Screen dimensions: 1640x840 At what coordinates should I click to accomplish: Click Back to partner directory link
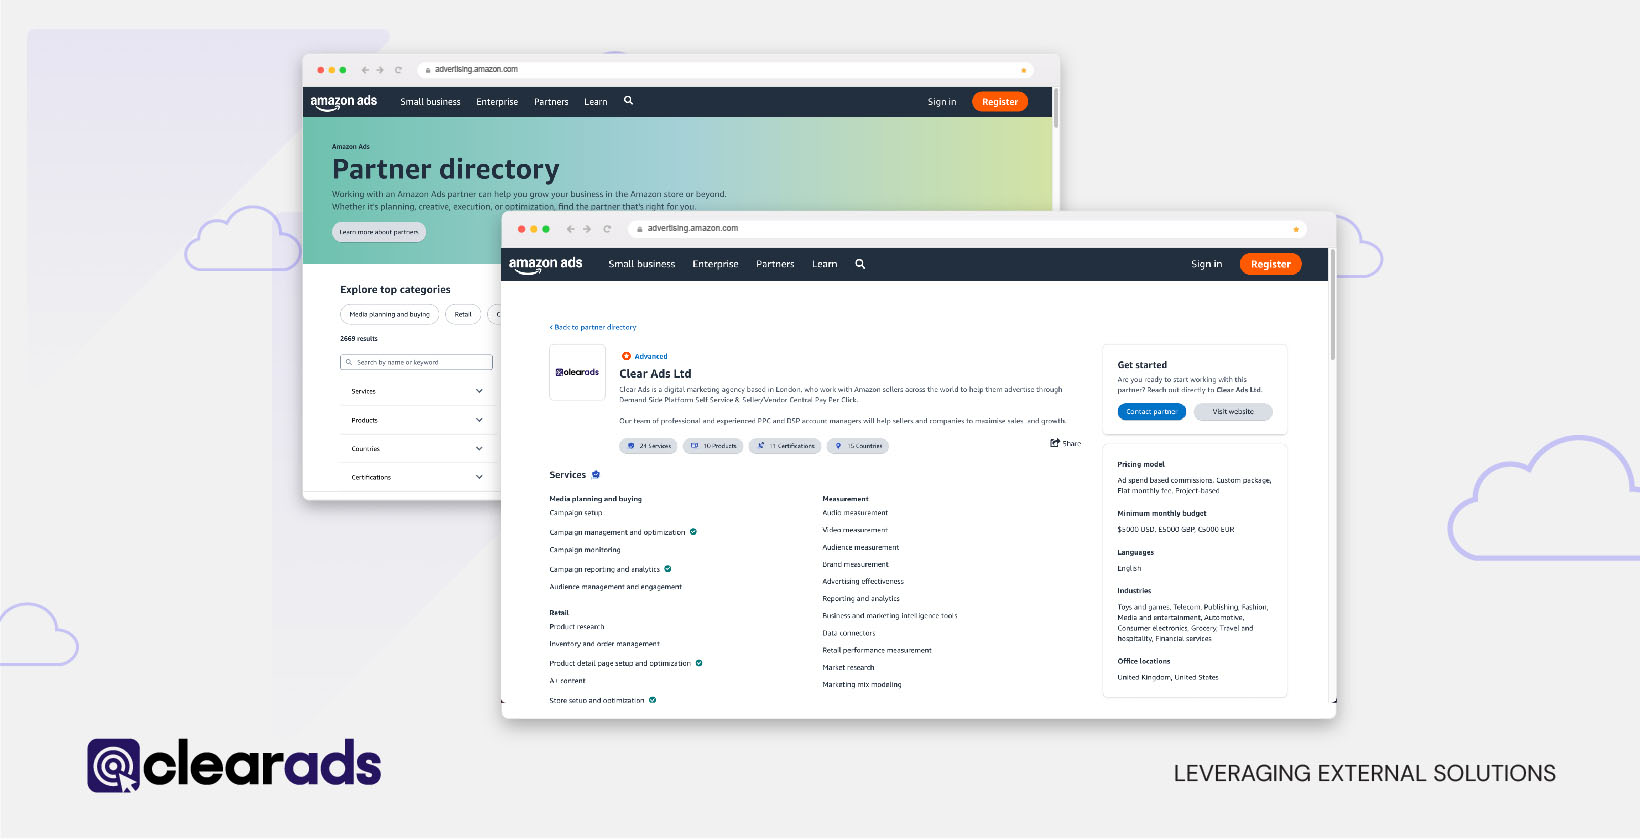593,327
